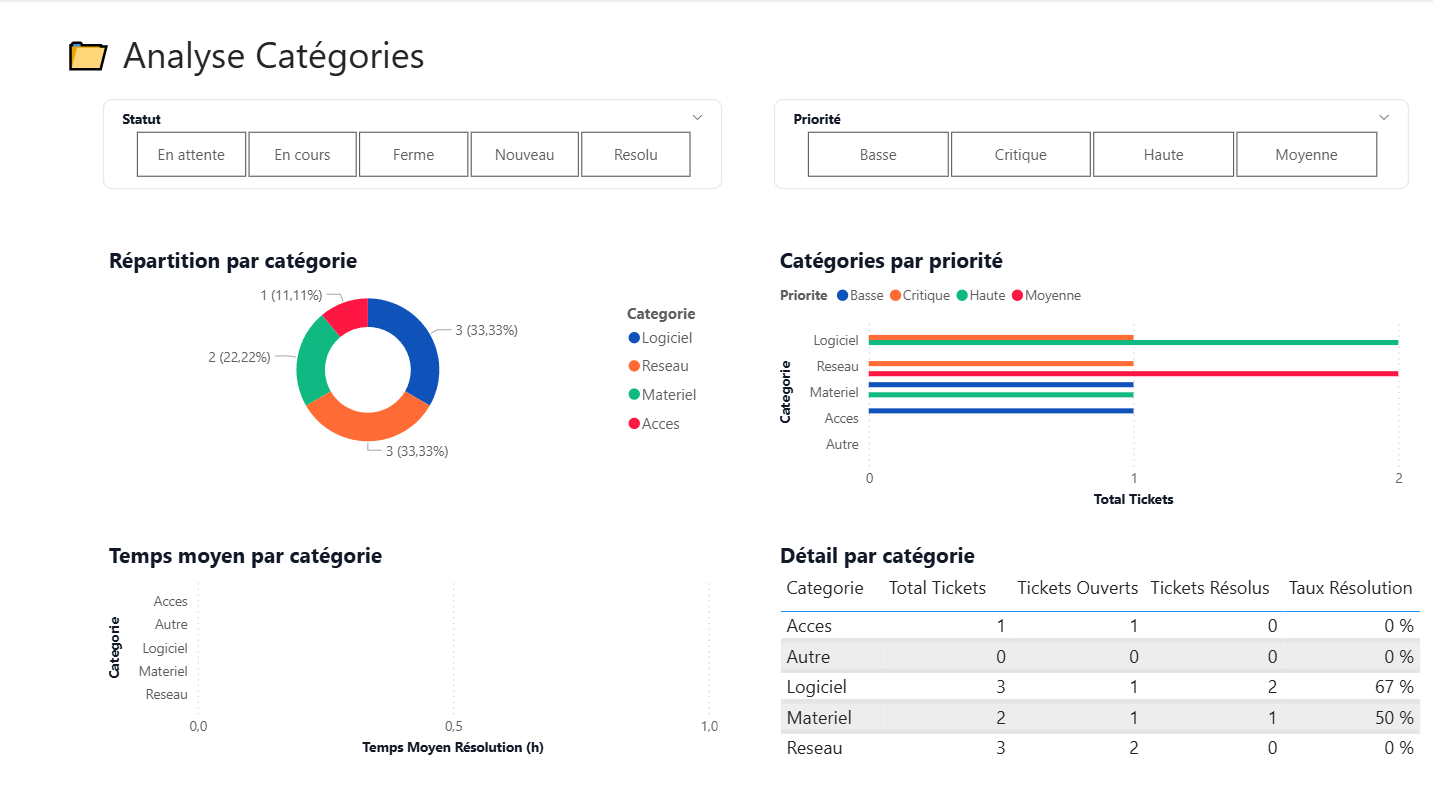Screen dimensions: 1433x802
Task: Click the Tickets Ouverts column header
Action: [1077, 588]
